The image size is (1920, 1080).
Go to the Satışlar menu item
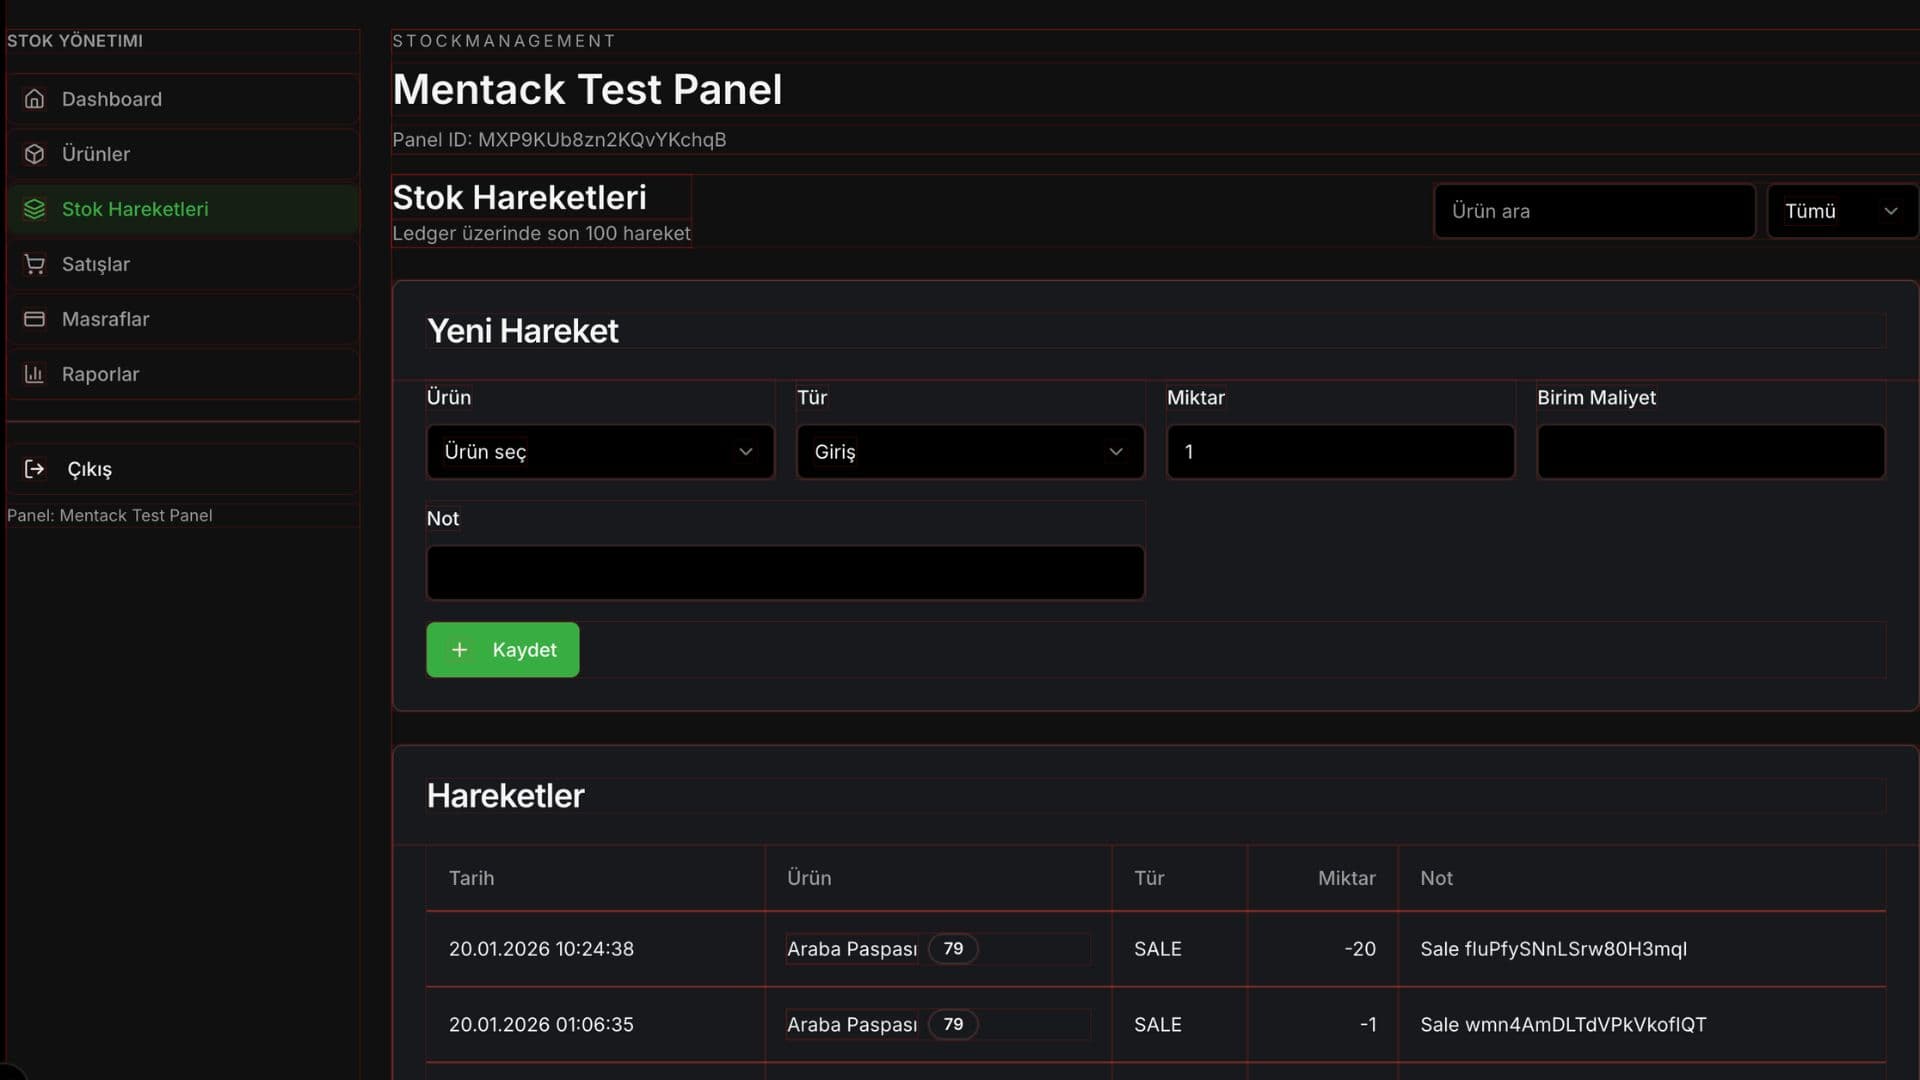click(96, 264)
